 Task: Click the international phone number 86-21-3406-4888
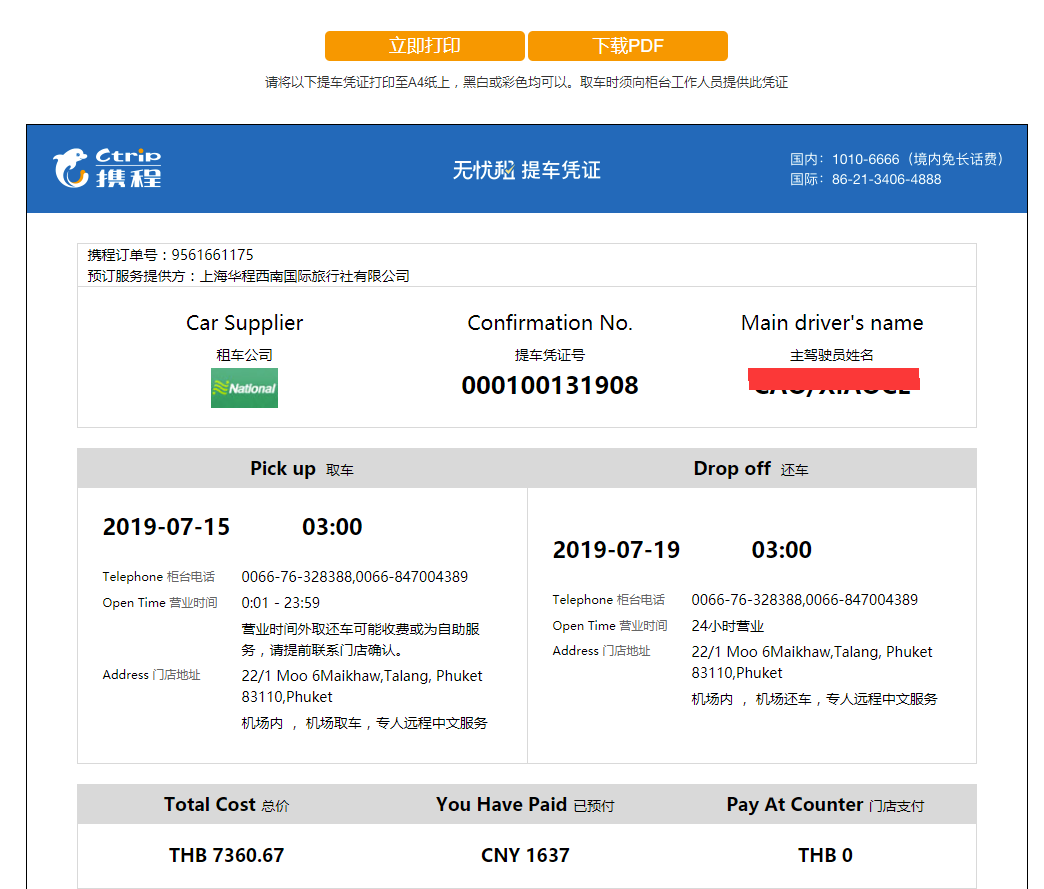point(886,180)
